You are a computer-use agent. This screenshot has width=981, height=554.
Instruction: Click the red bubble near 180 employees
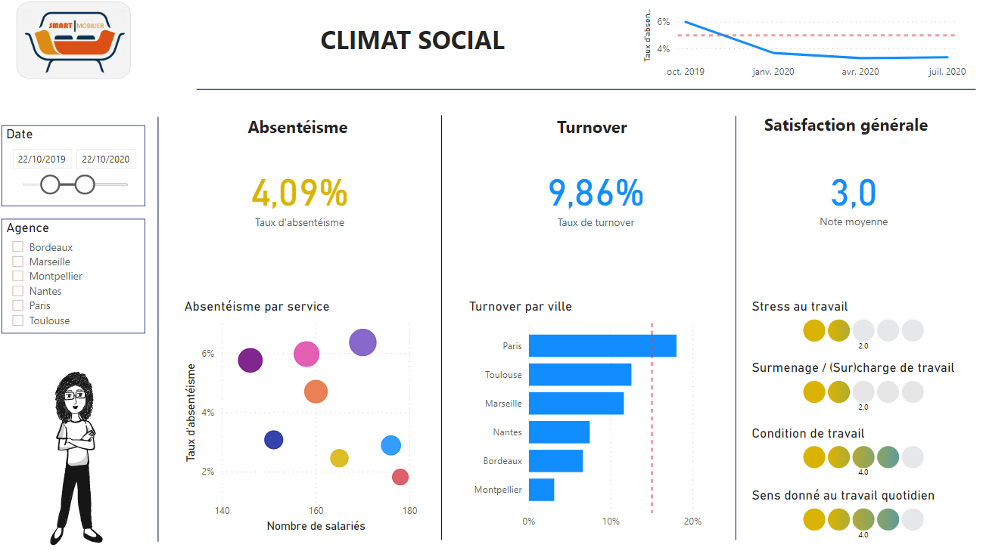click(x=400, y=477)
